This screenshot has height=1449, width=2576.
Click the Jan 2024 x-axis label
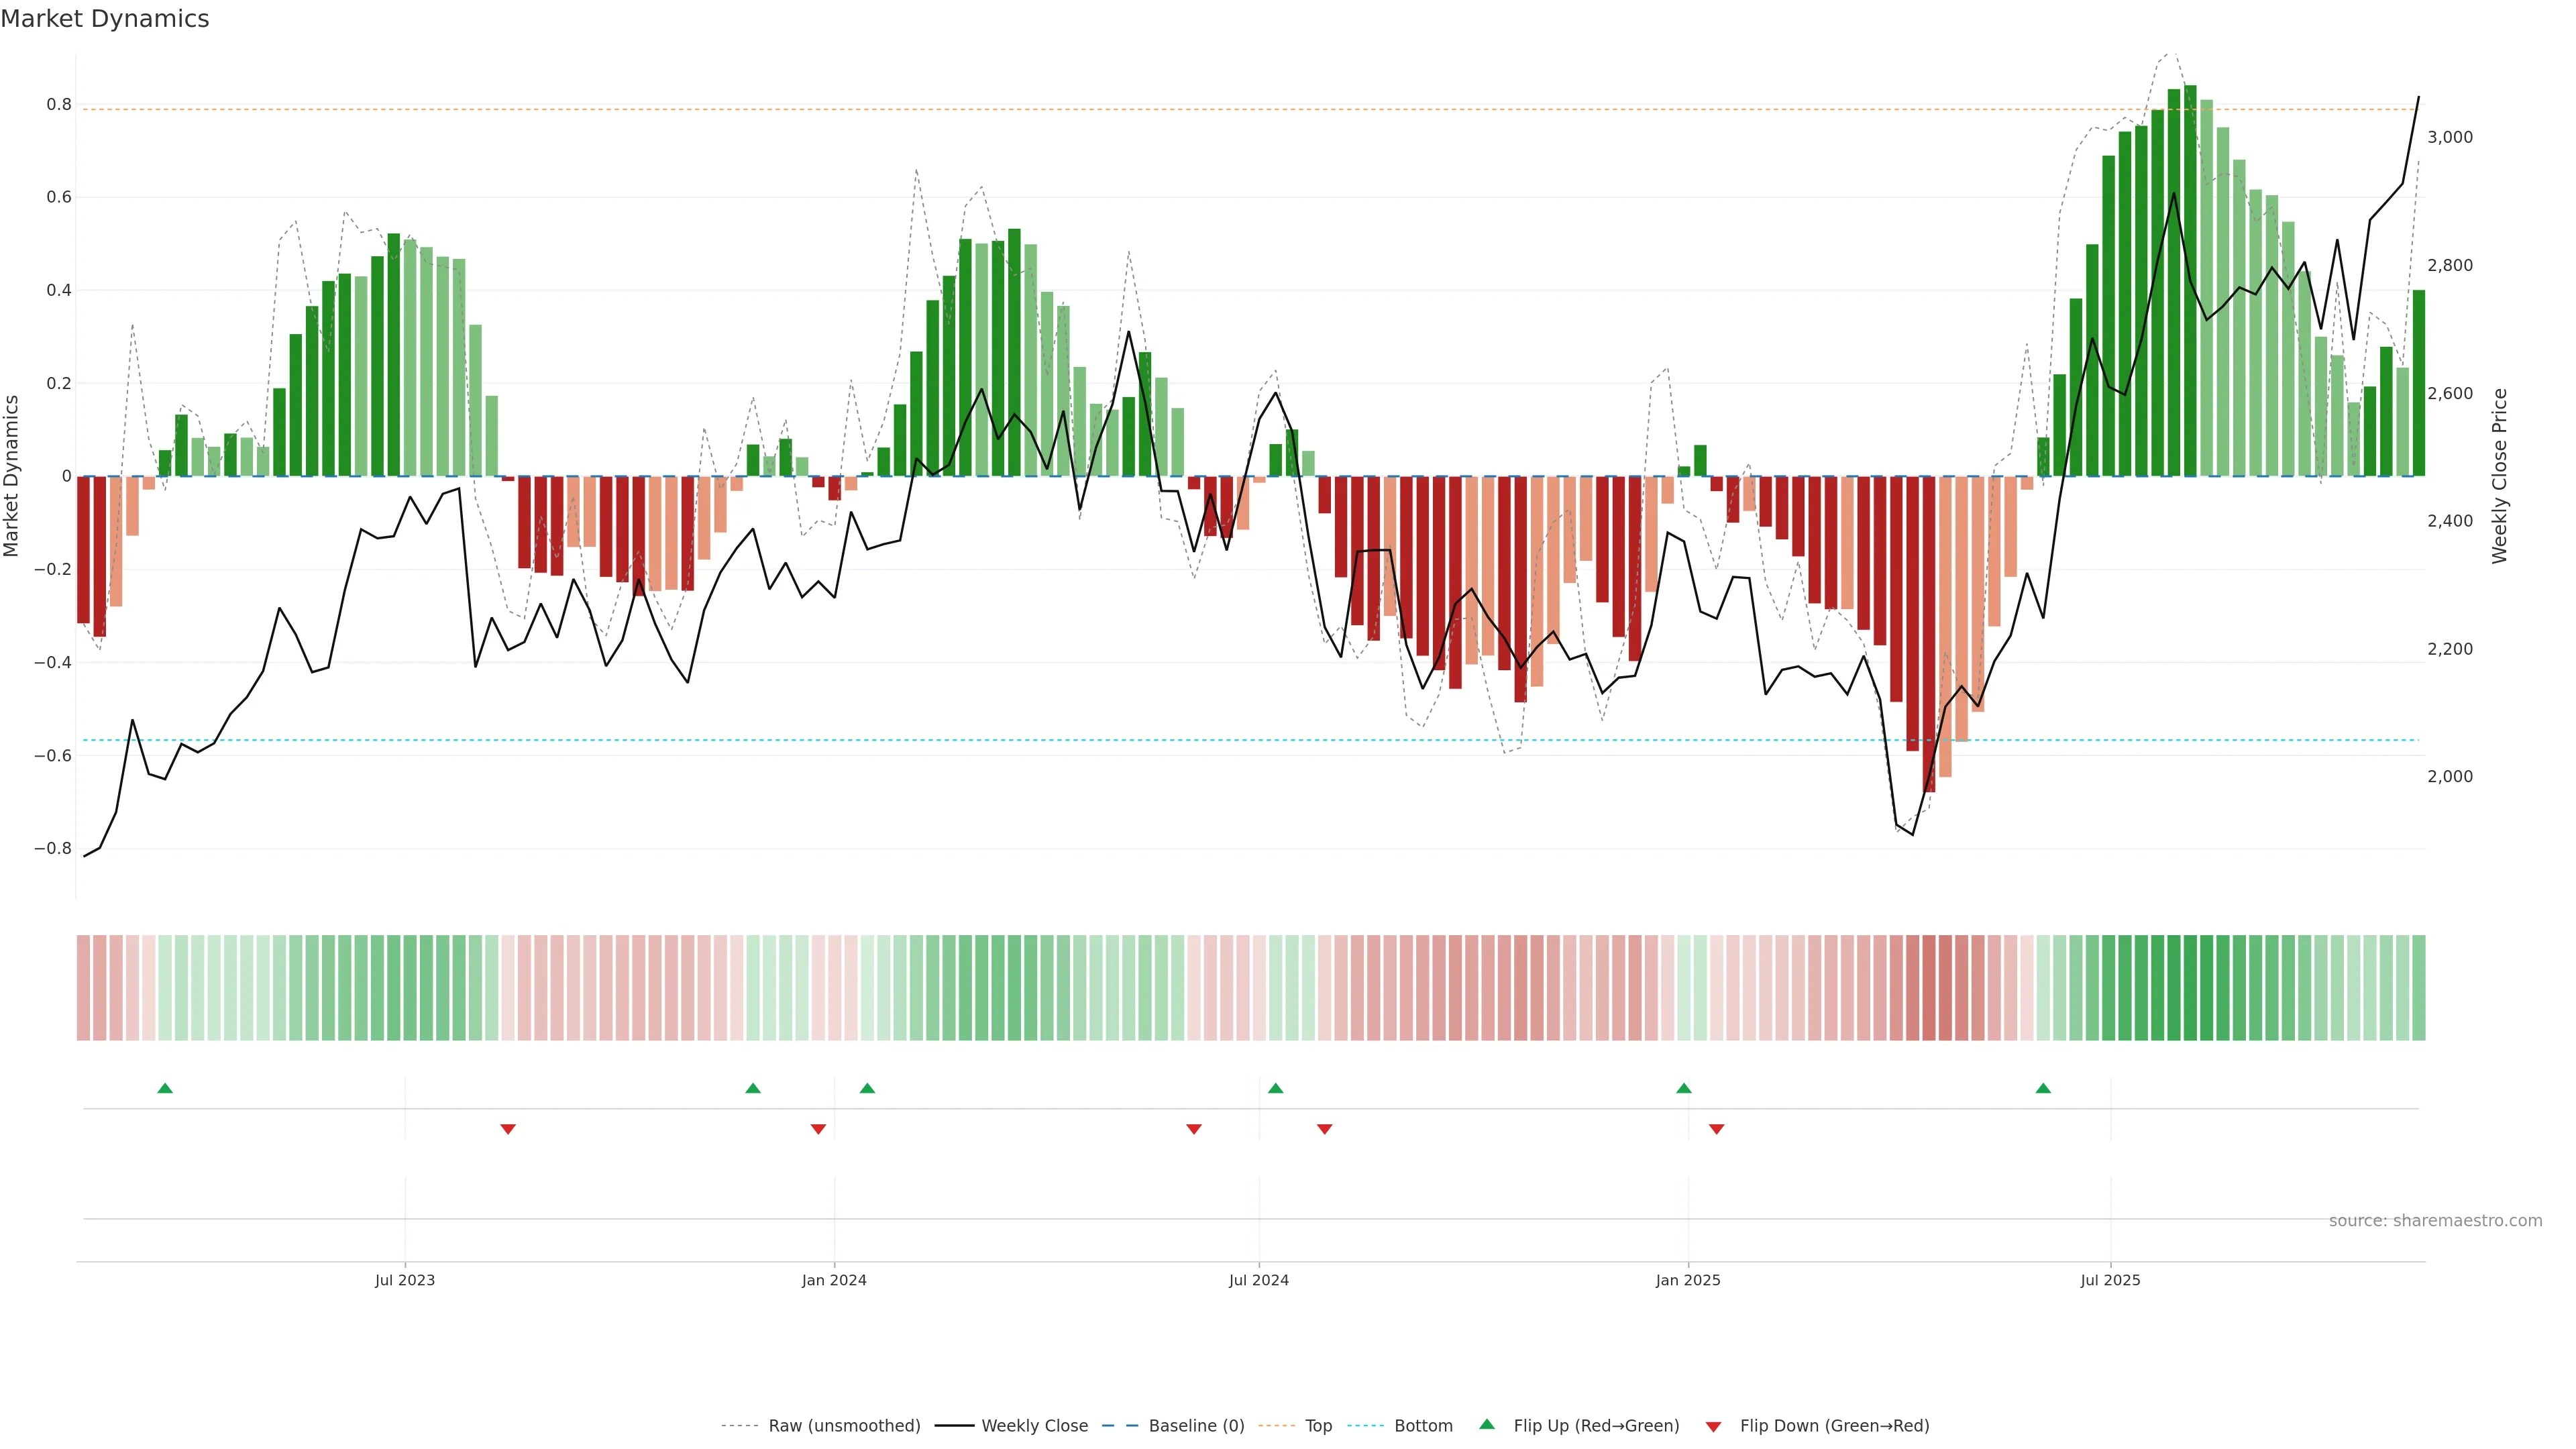pos(834,1280)
